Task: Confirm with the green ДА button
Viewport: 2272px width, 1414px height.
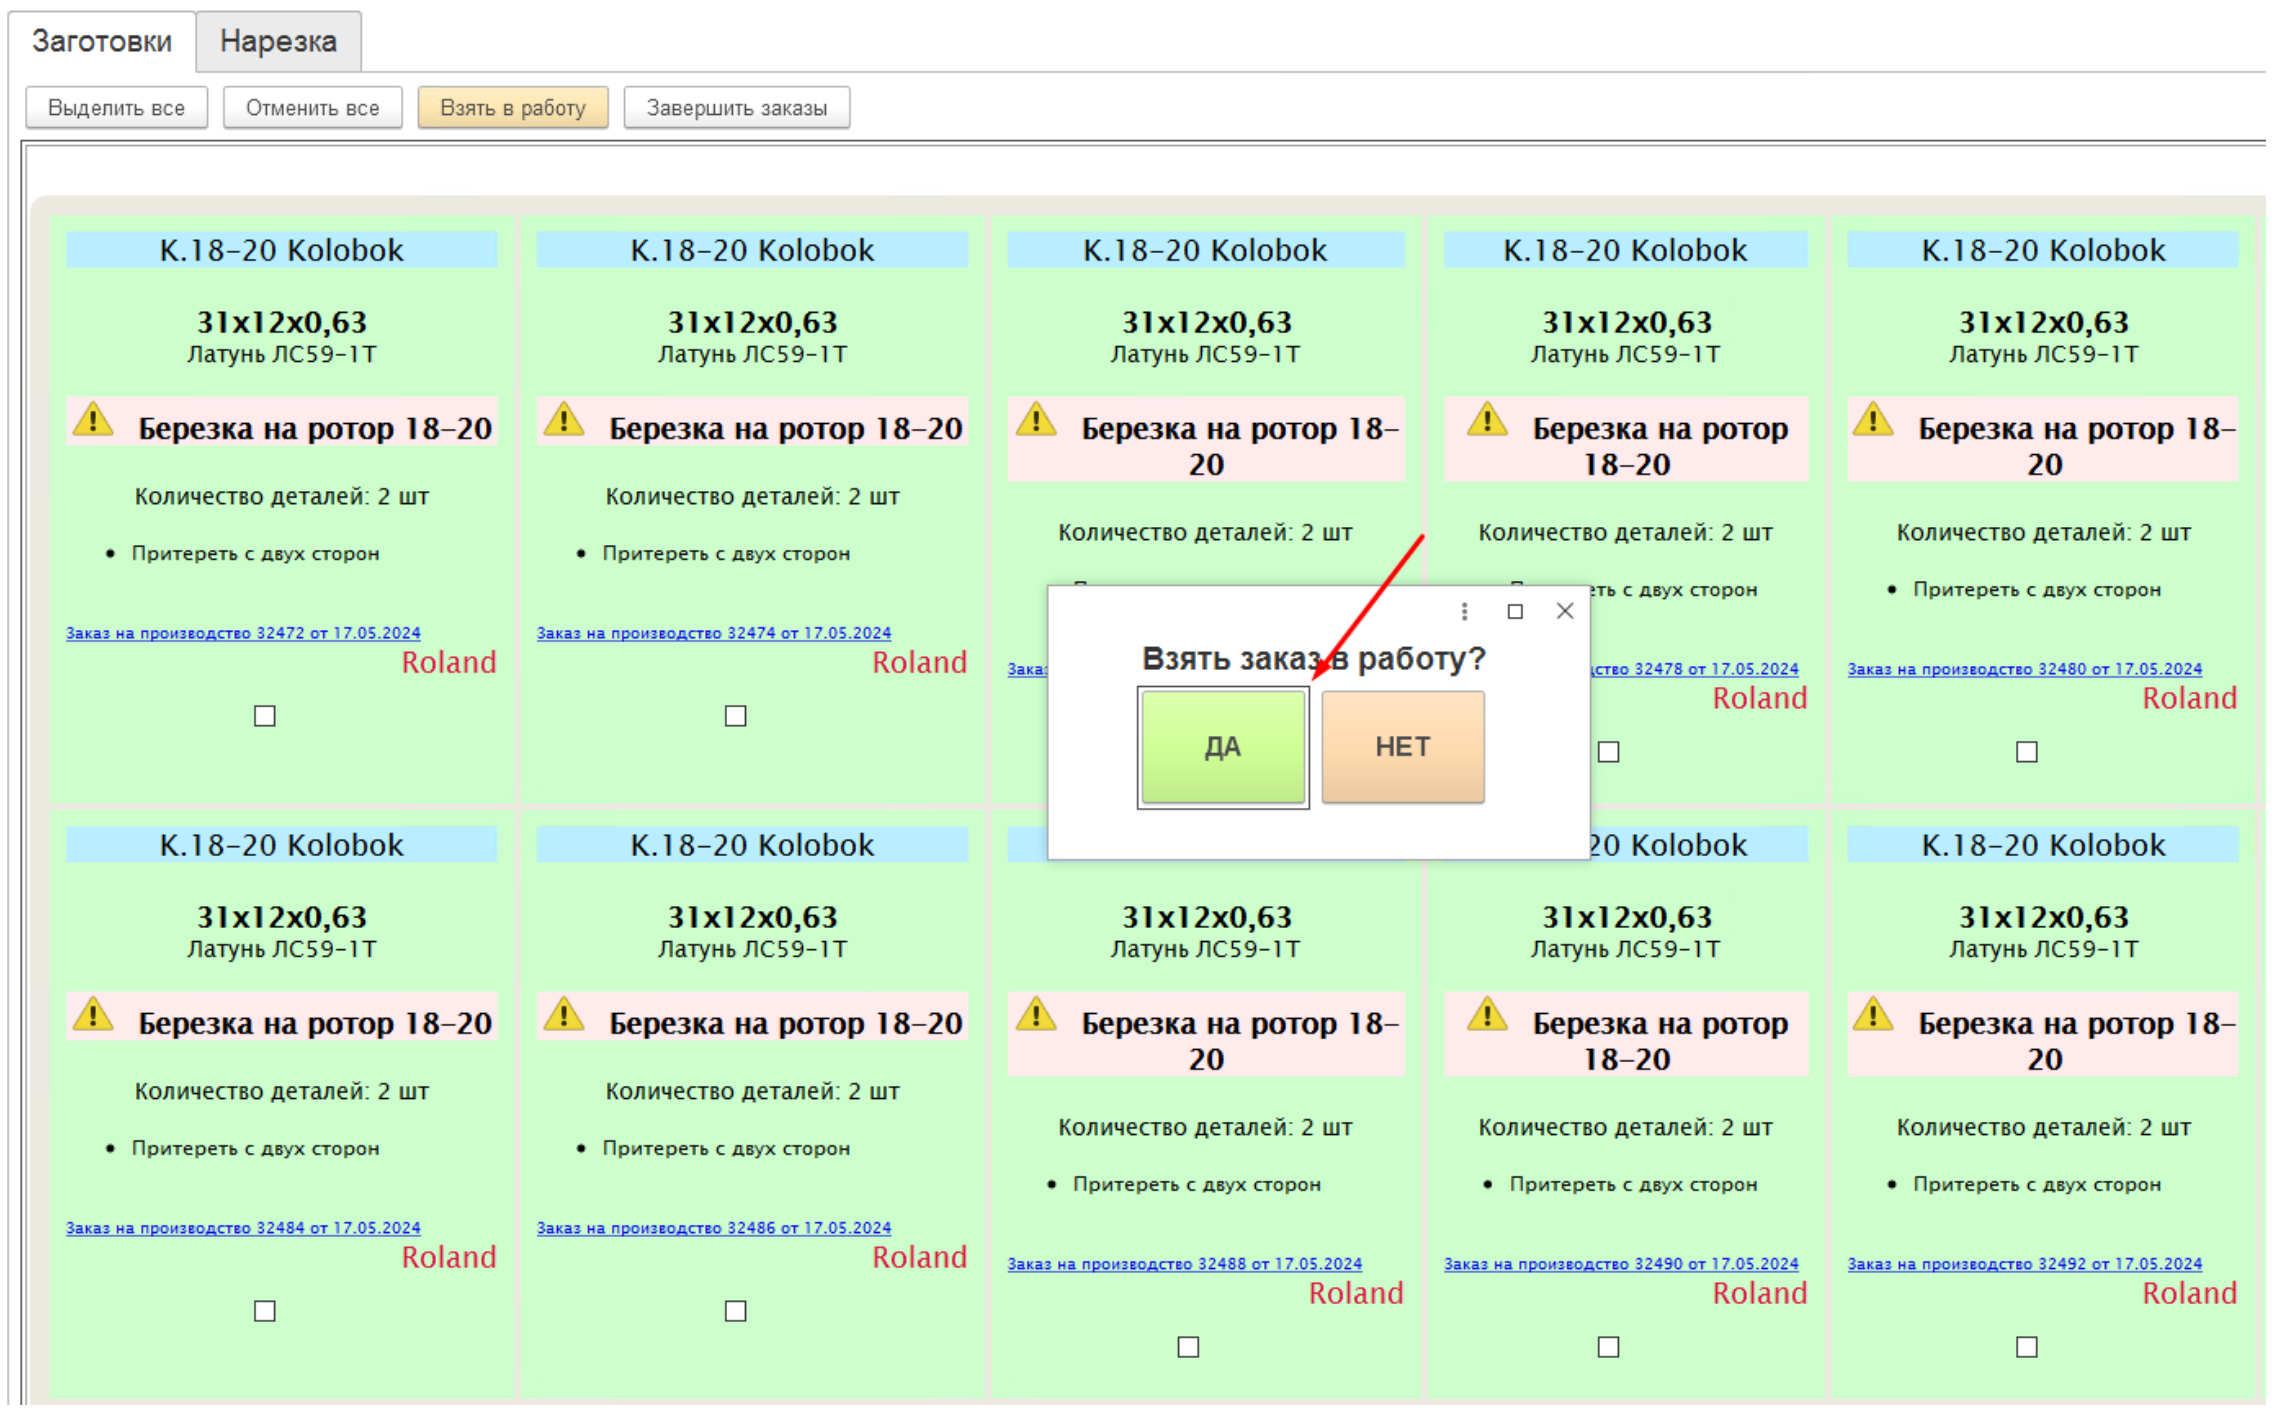Action: pos(1222,747)
